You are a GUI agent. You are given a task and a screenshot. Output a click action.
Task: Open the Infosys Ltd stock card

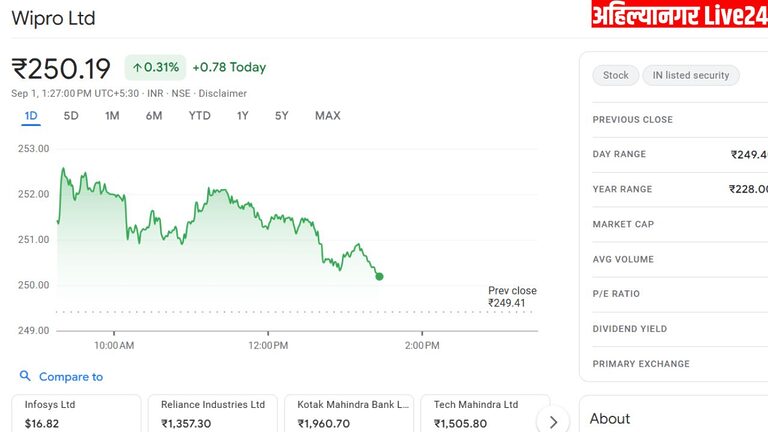[76, 413]
